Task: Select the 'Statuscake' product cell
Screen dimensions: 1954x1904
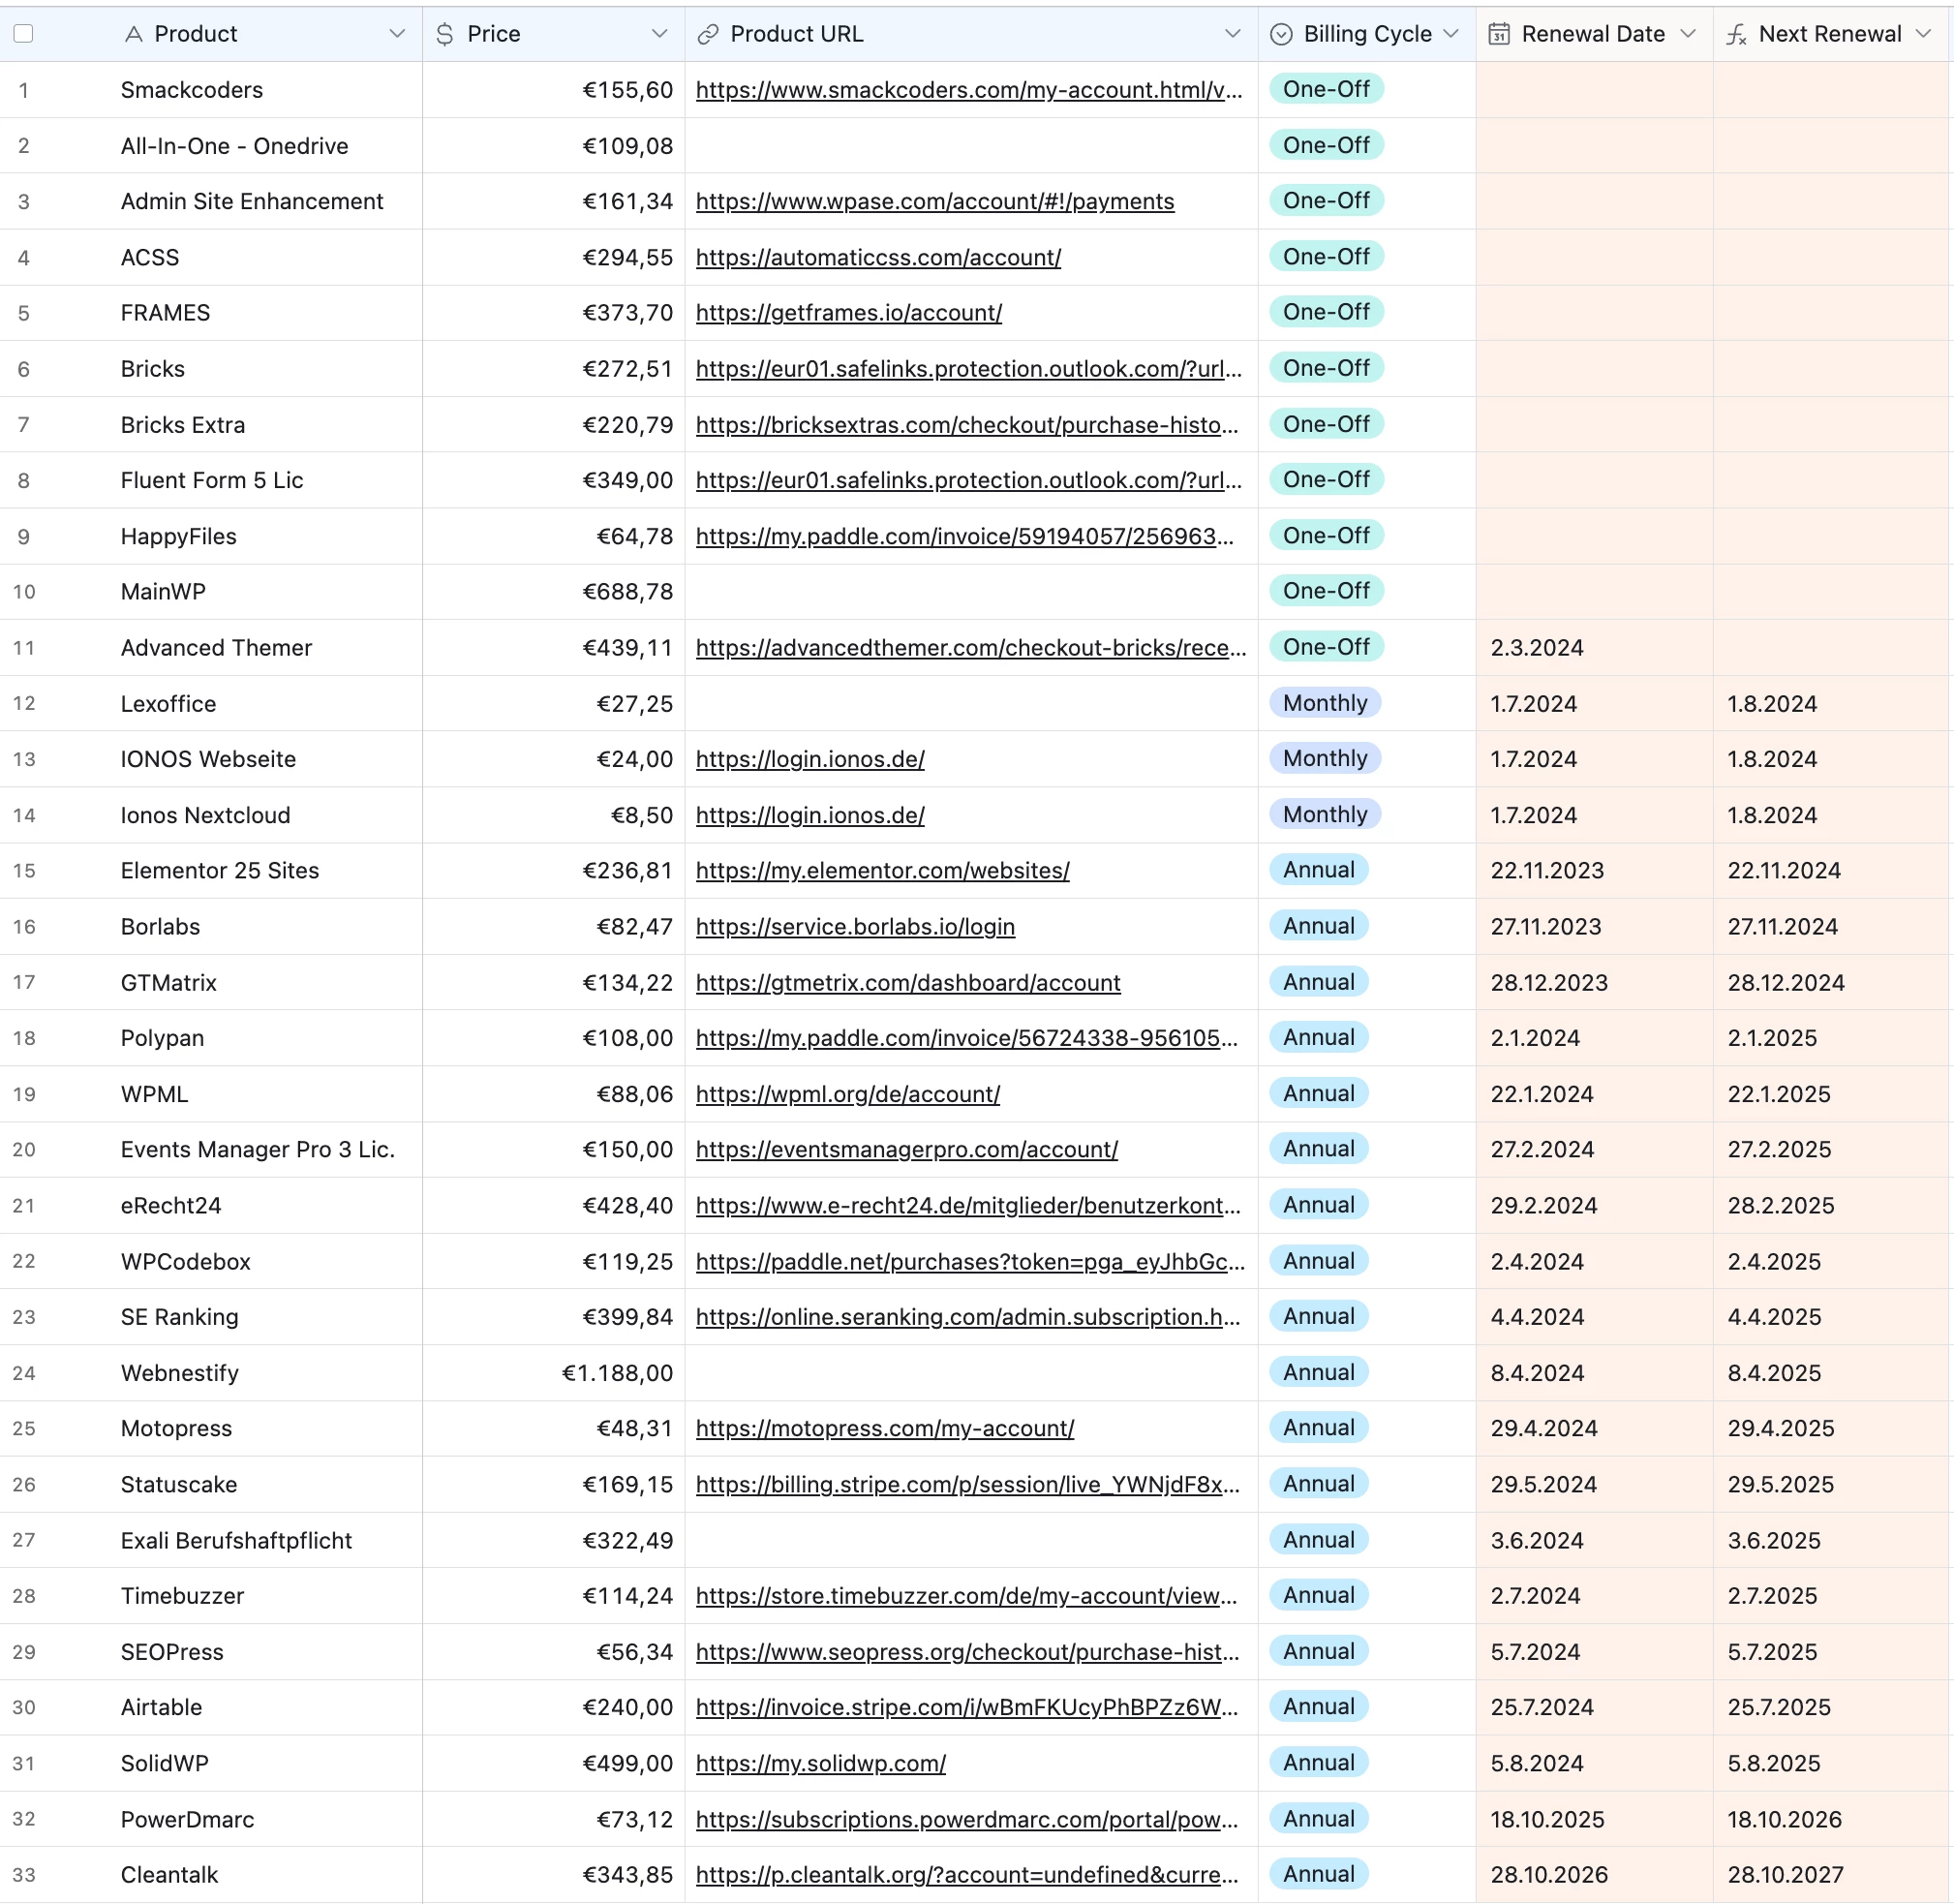Action: [211, 1485]
